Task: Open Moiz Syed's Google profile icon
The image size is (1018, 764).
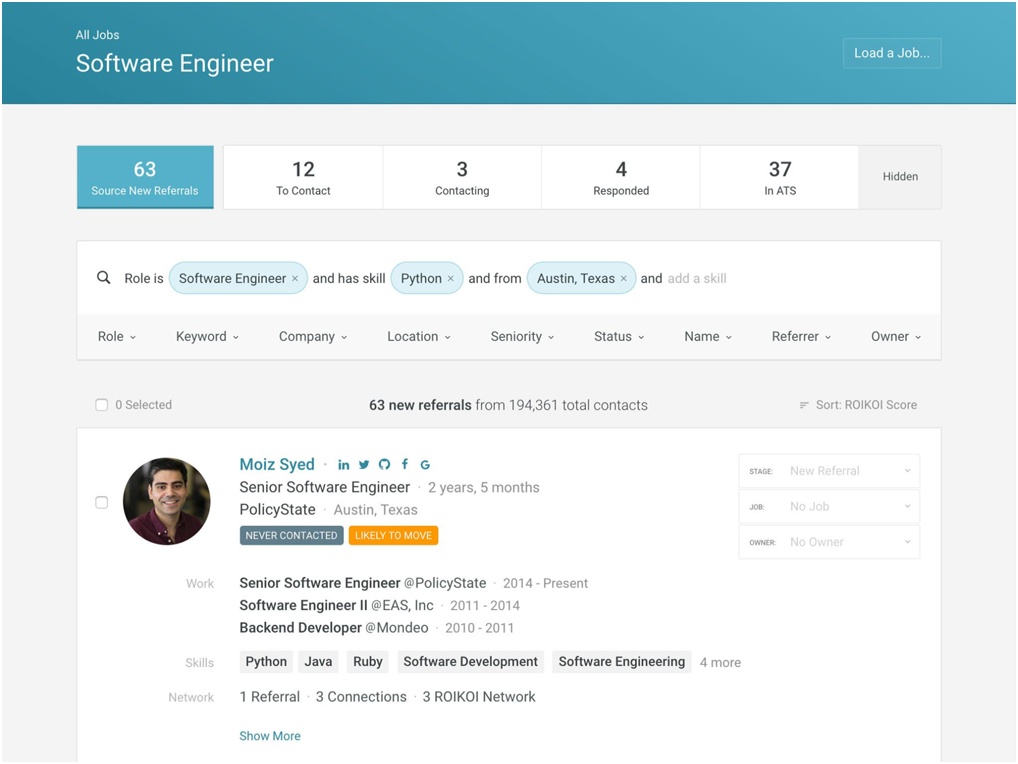Action: (x=425, y=465)
